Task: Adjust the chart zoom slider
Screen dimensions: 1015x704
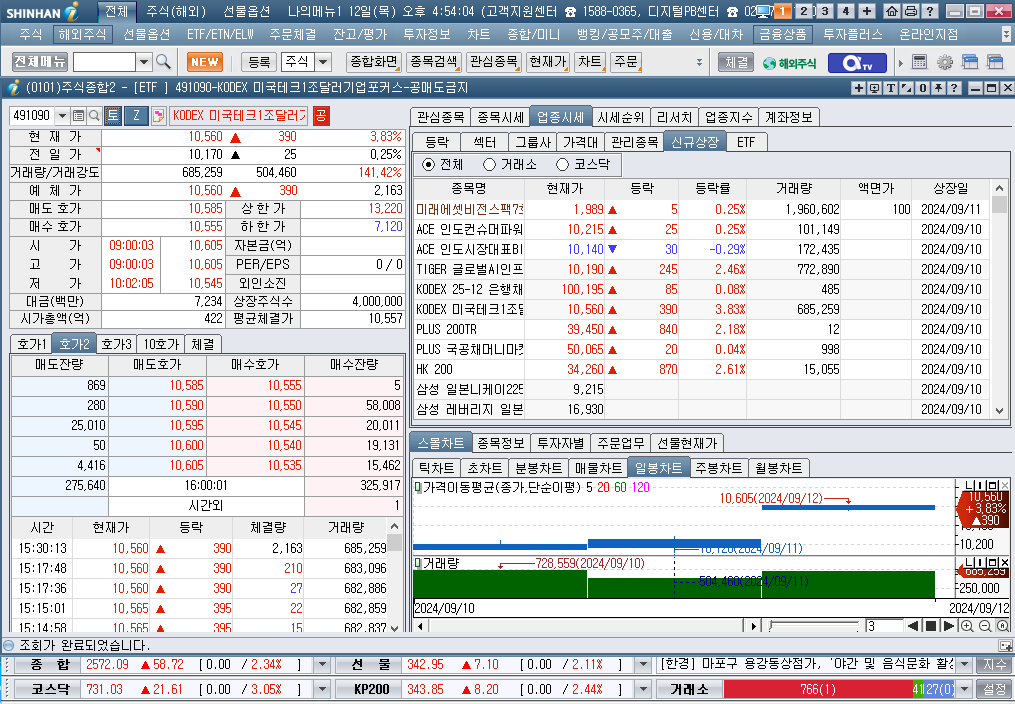Action: coord(816,626)
